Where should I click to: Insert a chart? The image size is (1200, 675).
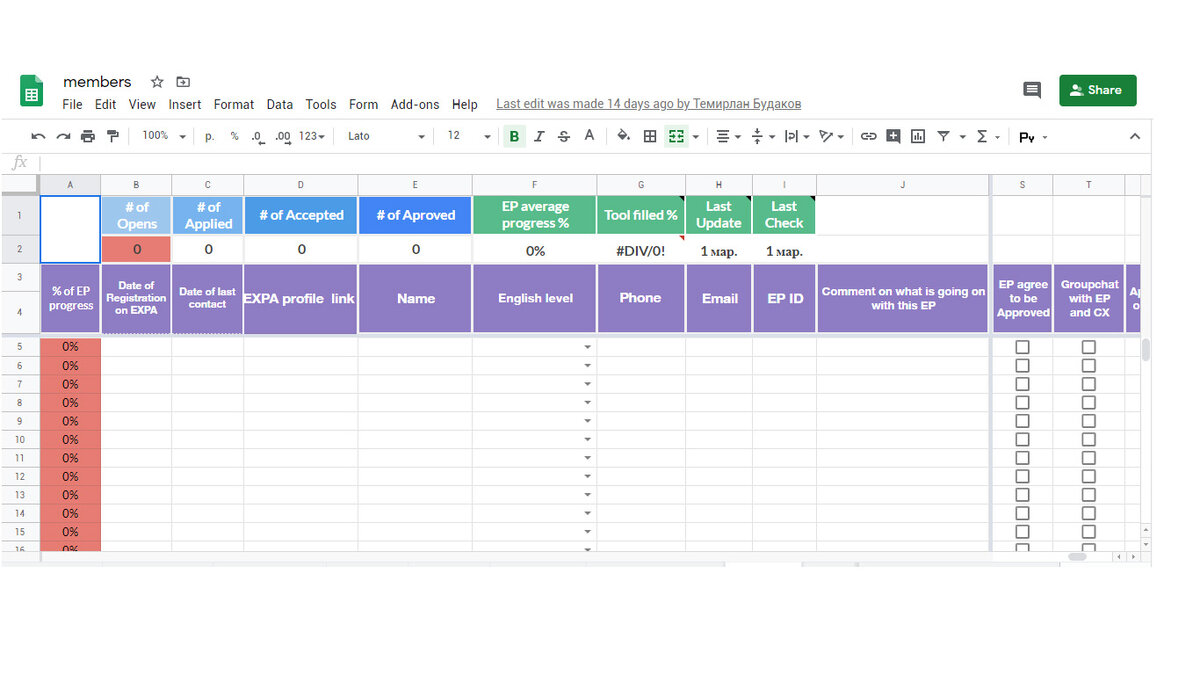tap(918, 136)
